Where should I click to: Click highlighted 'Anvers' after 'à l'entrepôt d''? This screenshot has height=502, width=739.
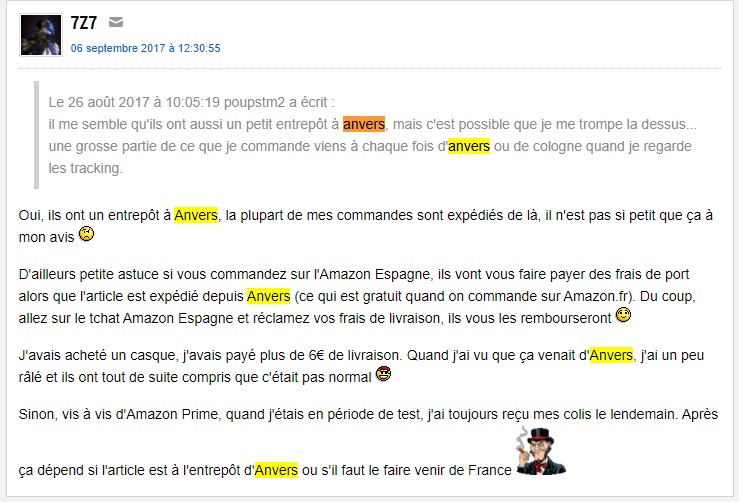click(276, 470)
